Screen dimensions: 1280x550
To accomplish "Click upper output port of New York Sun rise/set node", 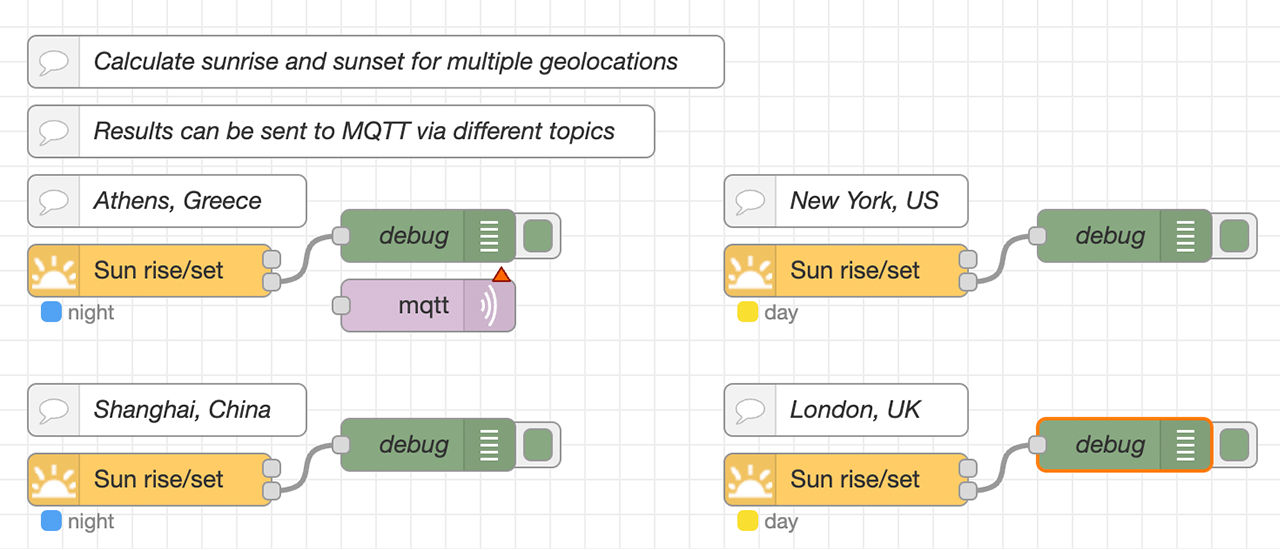I will pos(967,260).
